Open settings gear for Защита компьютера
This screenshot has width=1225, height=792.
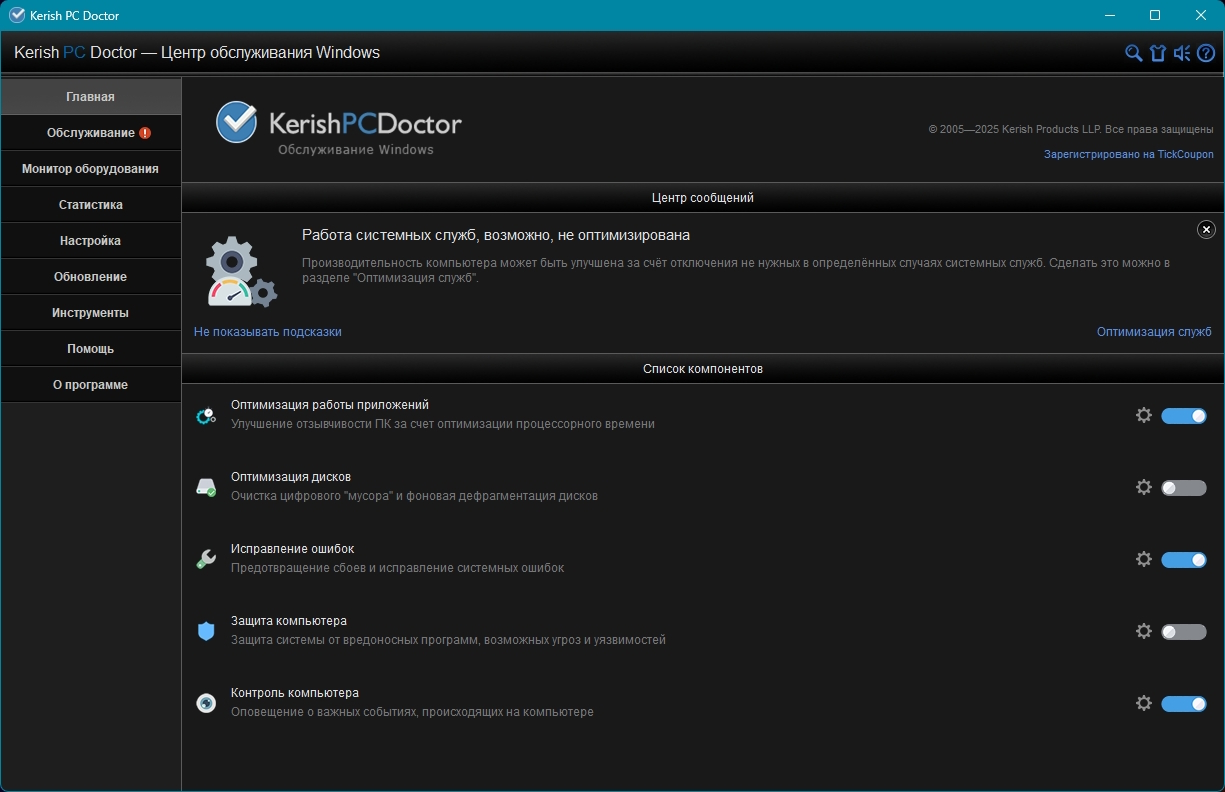coord(1144,631)
